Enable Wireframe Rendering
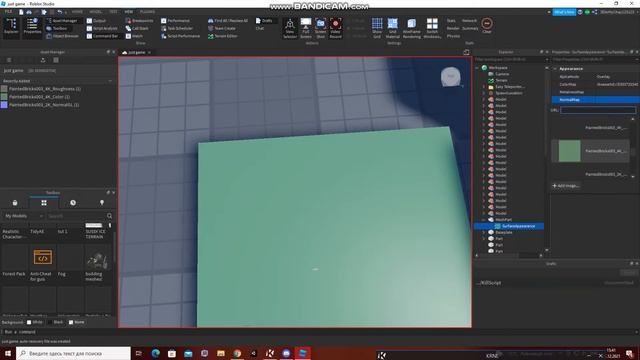This screenshot has width=640, height=360. [x=411, y=28]
